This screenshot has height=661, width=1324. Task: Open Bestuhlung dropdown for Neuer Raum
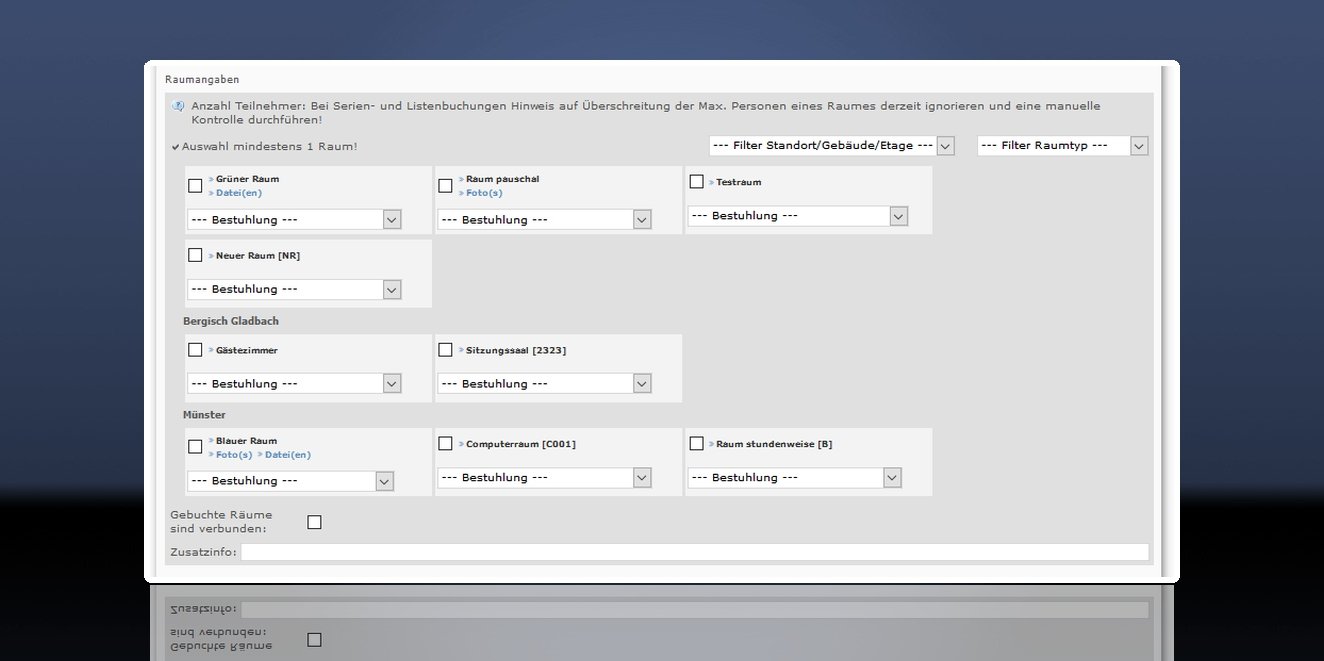click(294, 289)
